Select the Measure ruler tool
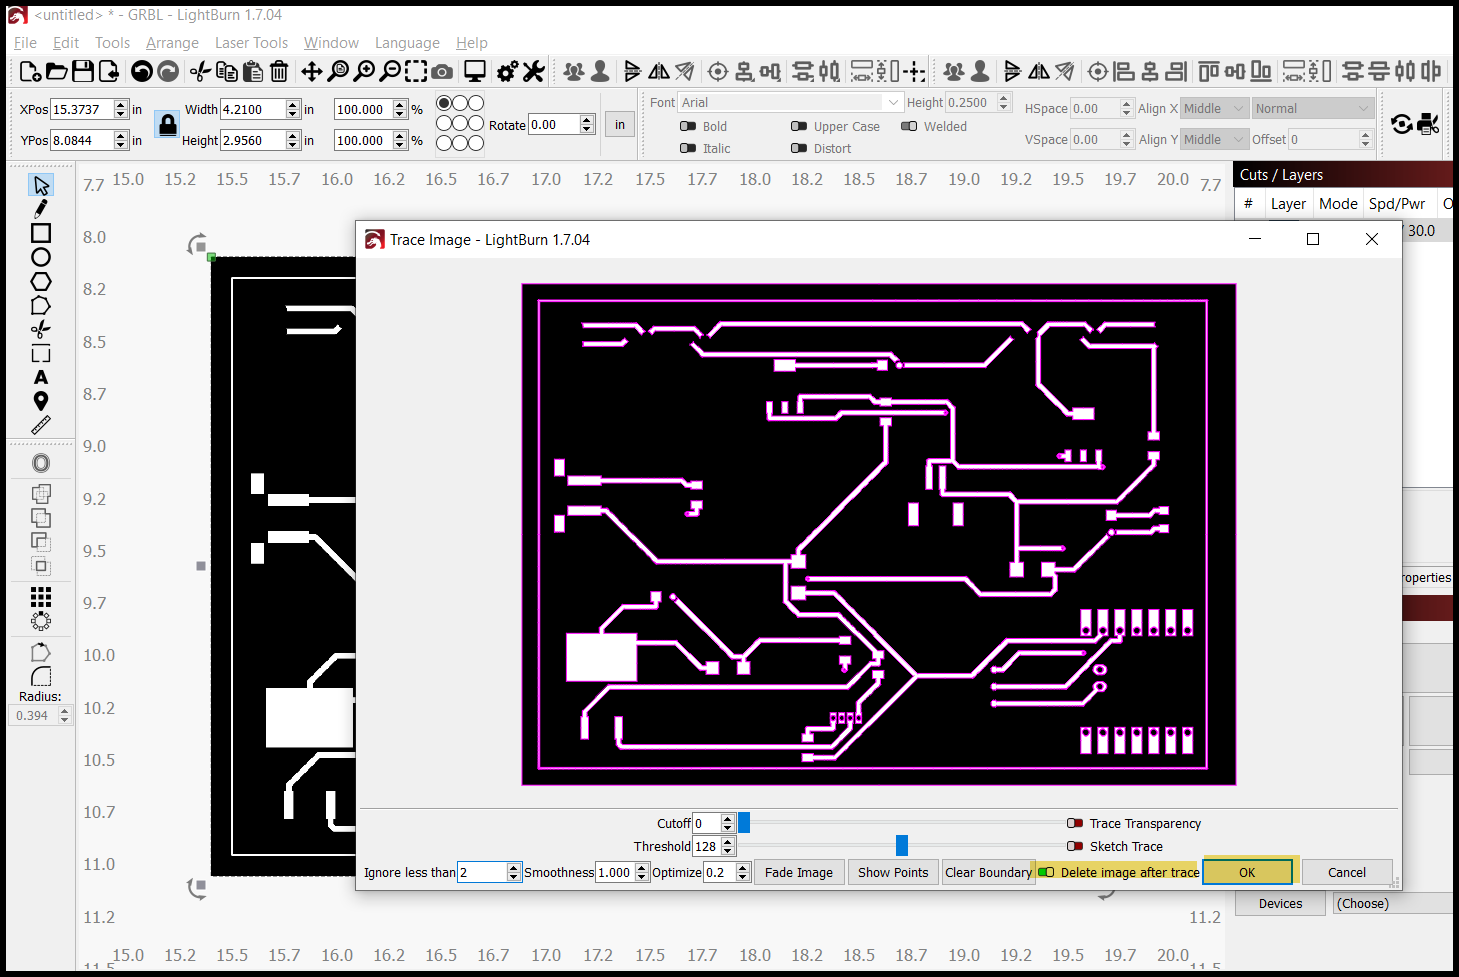1459x977 pixels. click(x=41, y=425)
